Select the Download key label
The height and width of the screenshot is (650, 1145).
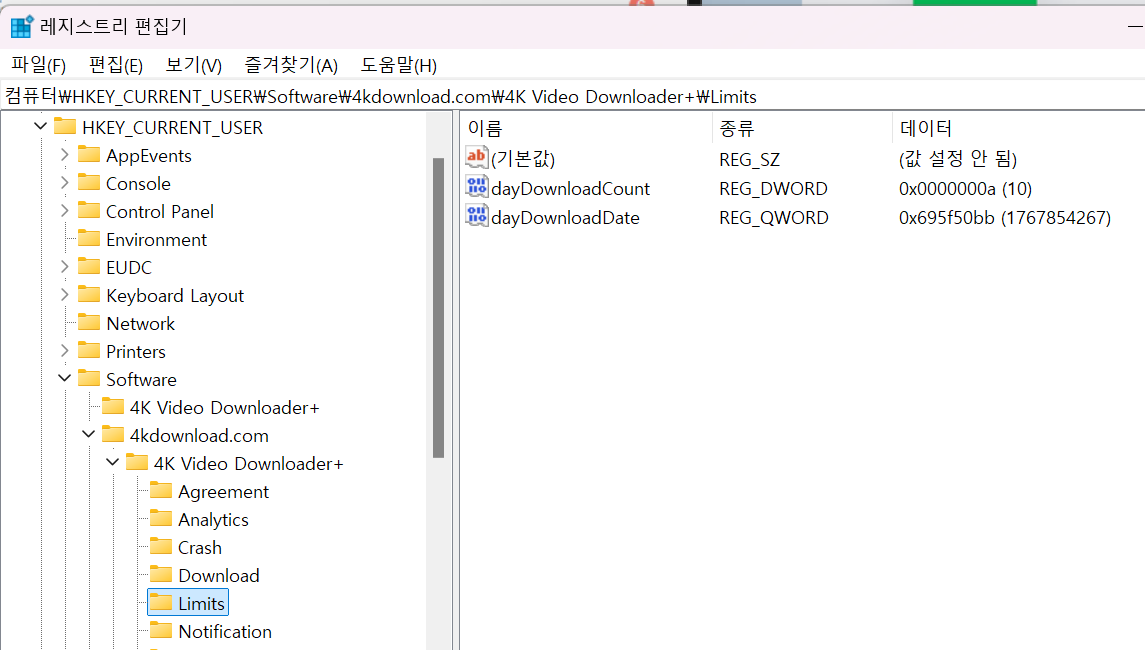click(219, 576)
